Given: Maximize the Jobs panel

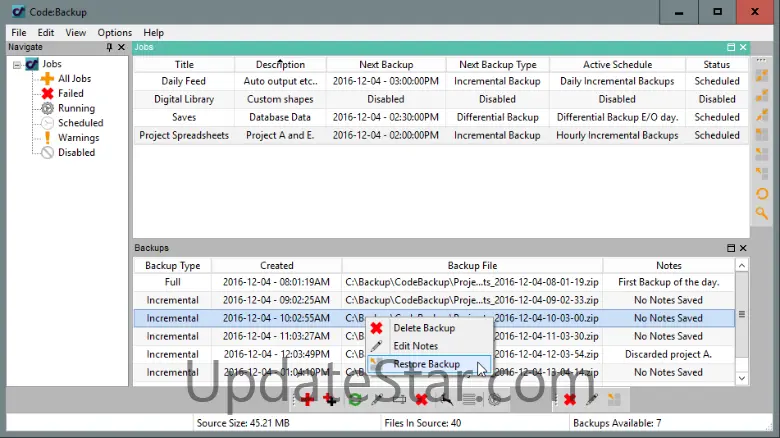Looking at the screenshot, I should (x=731, y=47).
